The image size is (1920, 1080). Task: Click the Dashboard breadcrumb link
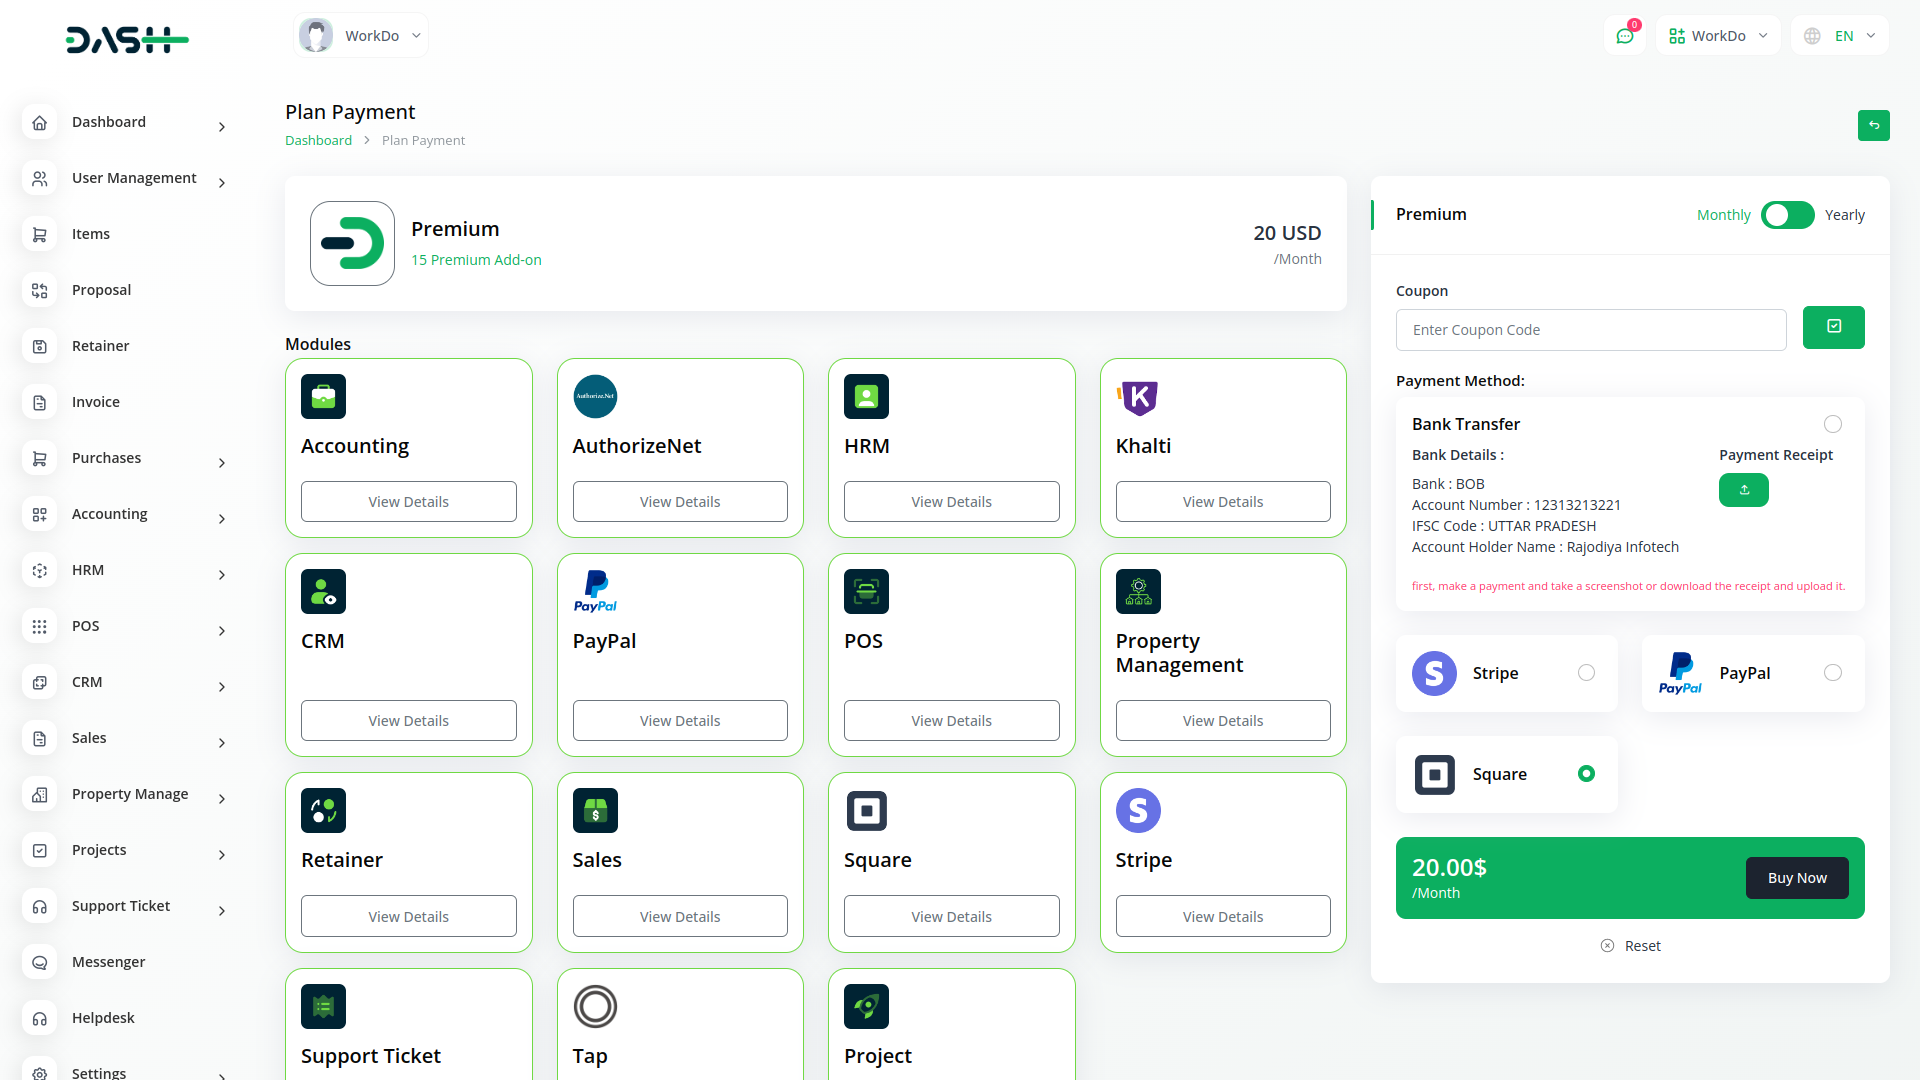(318, 141)
